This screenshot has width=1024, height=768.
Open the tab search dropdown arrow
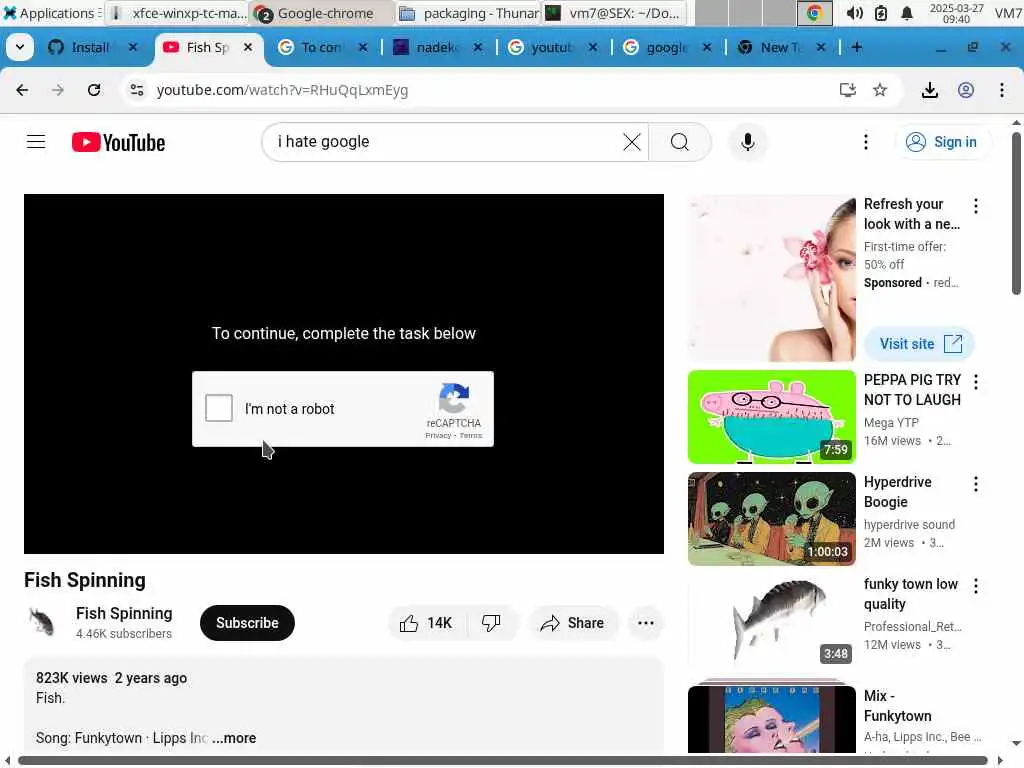coord(20,47)
